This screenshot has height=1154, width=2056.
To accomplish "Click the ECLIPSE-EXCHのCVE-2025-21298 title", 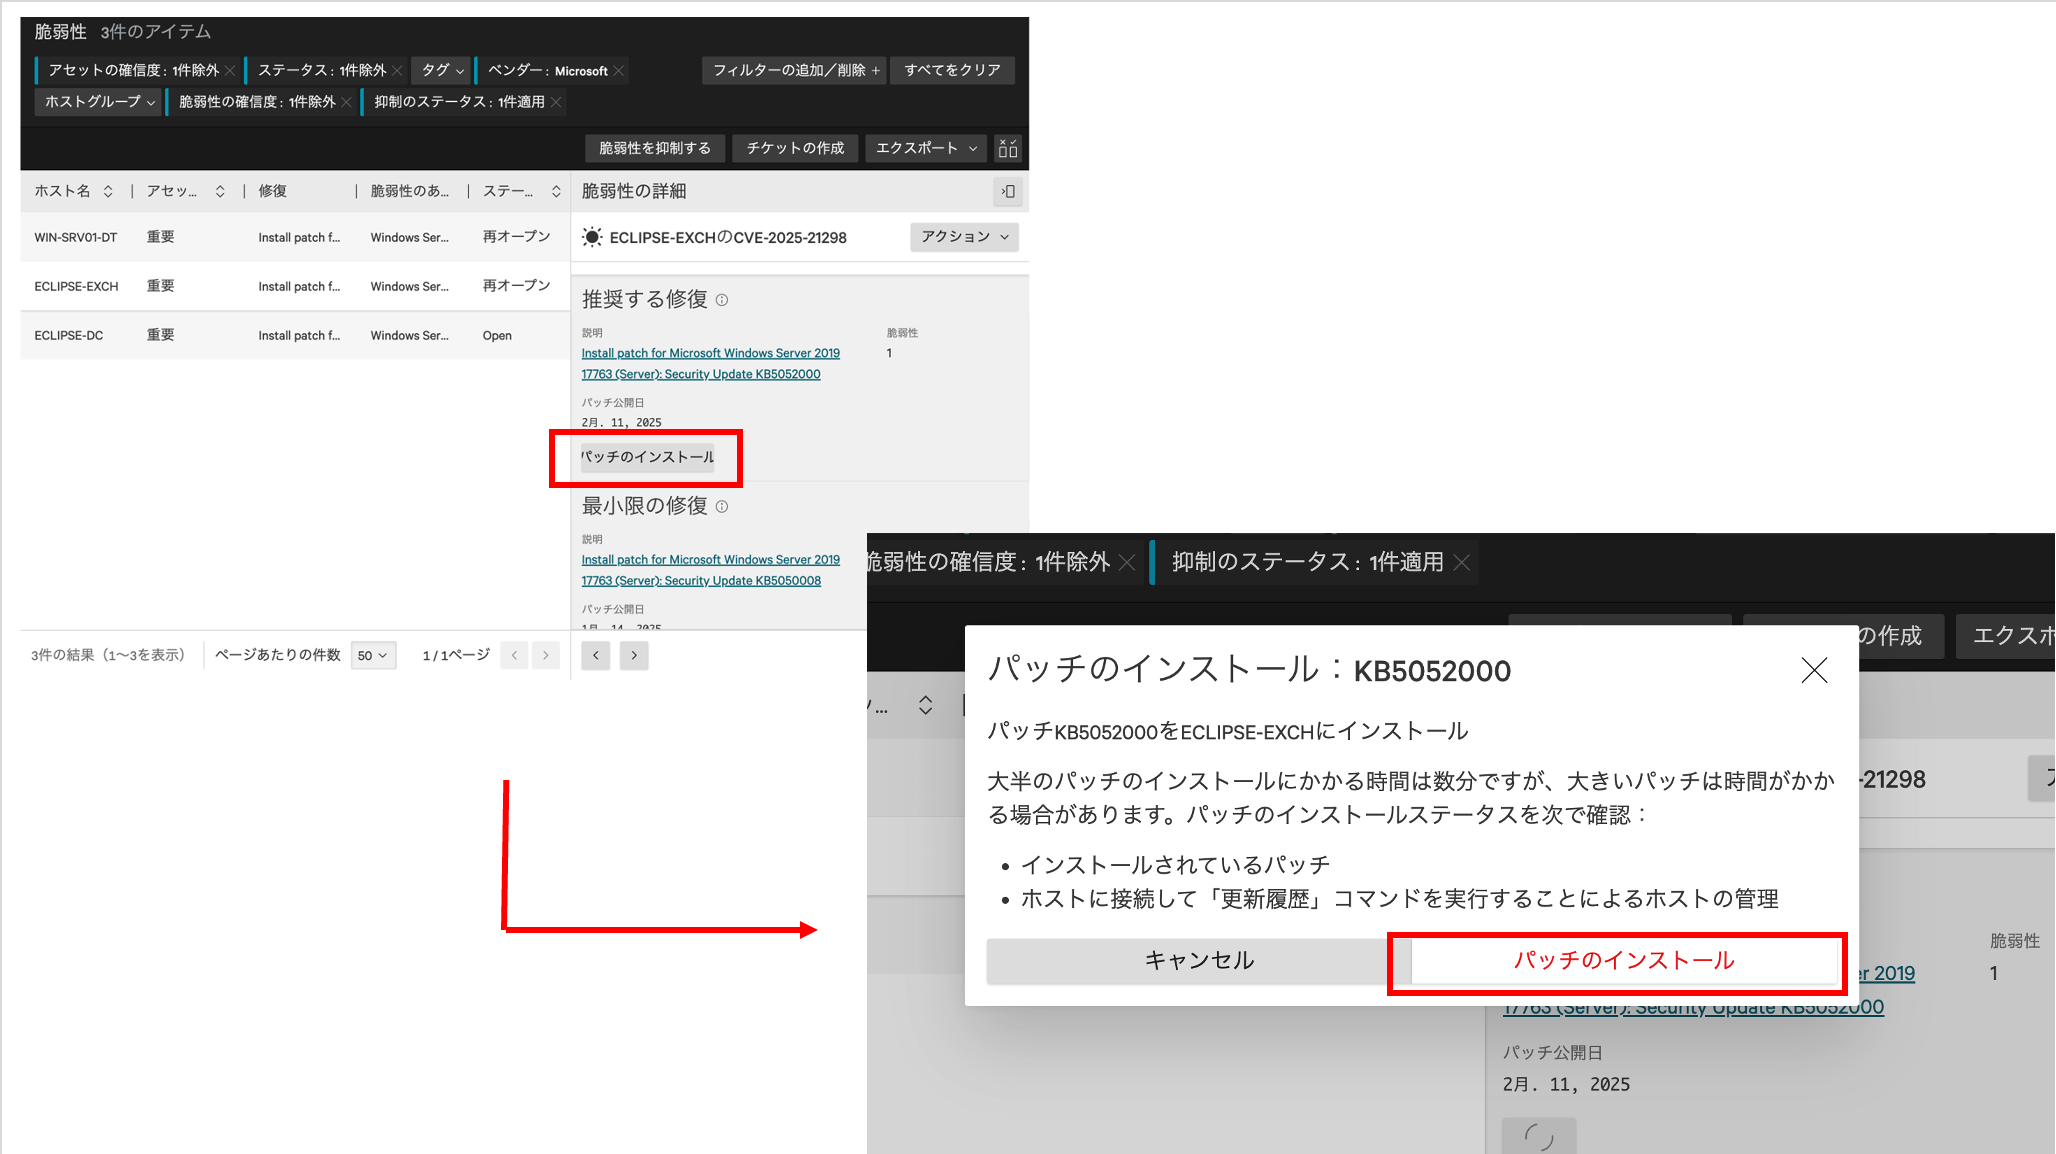I will pos(728,238).
